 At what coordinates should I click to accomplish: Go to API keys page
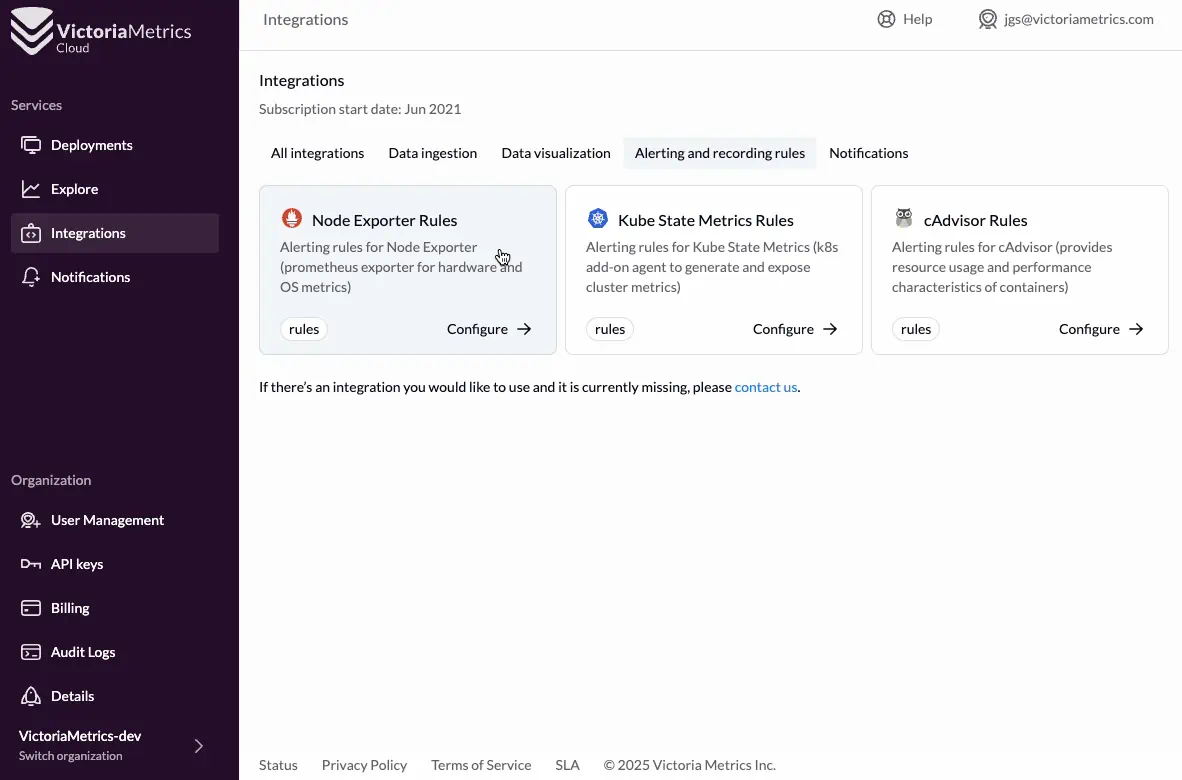(115, 564)
